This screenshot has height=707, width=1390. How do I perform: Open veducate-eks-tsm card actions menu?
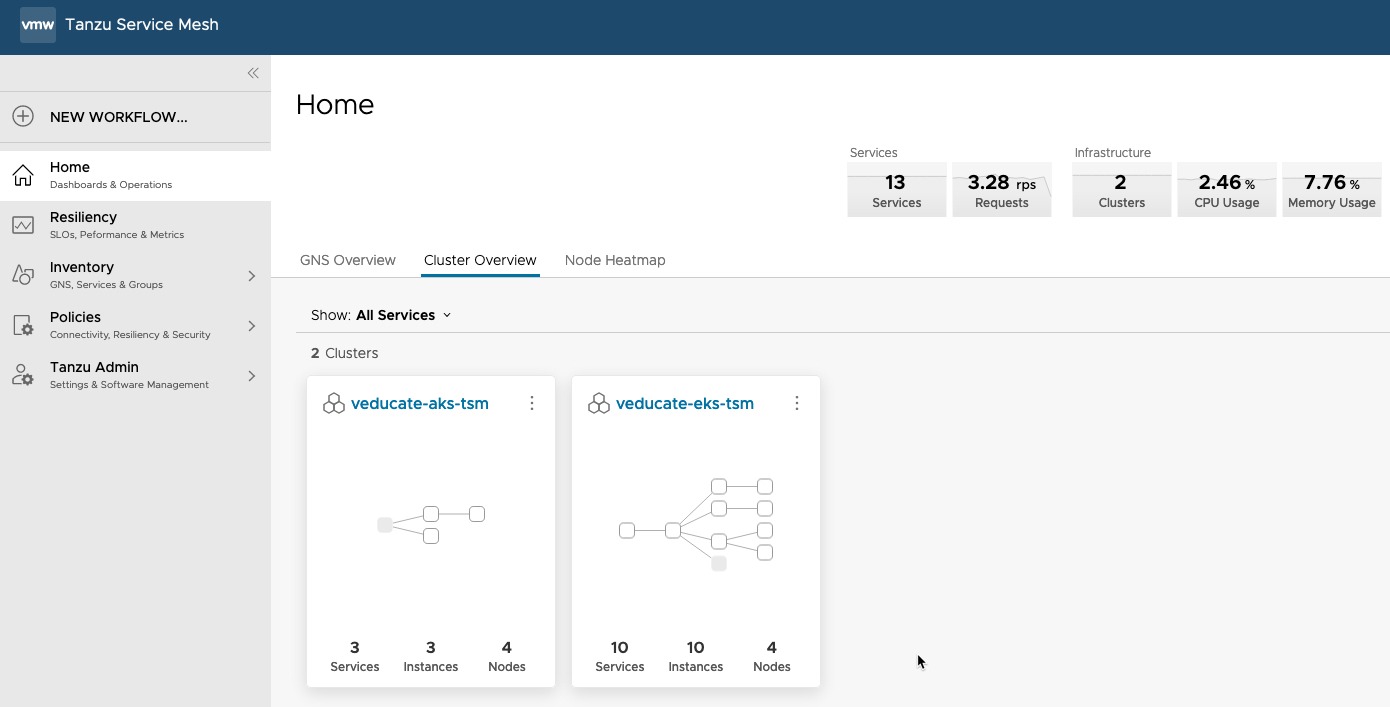[x=797, y=403]
